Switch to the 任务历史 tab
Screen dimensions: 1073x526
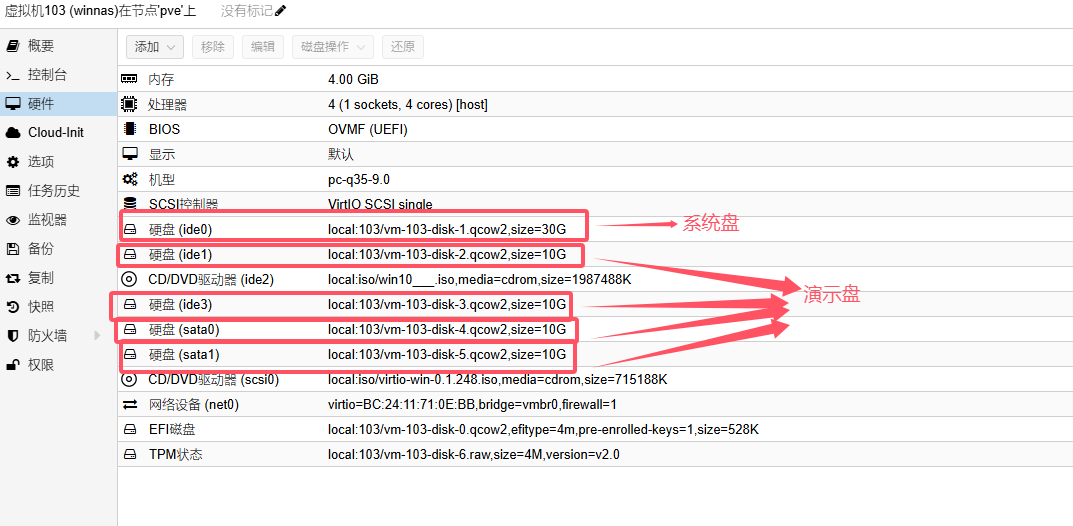coord(53,191)
